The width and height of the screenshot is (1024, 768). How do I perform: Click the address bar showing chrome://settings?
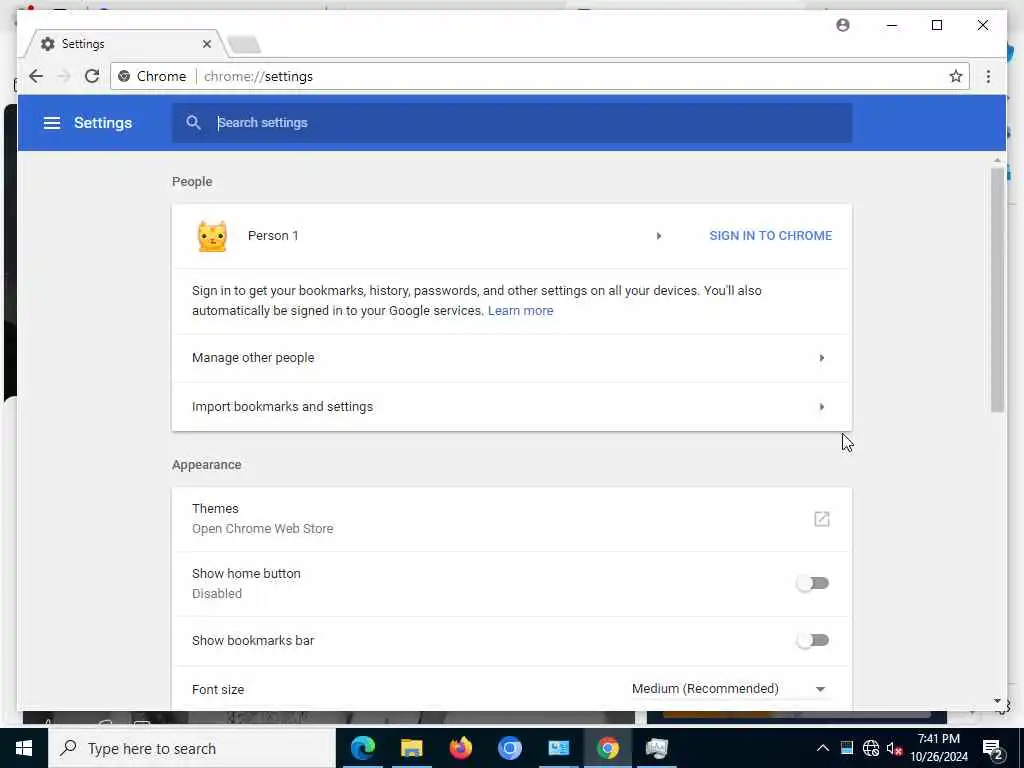539,76
